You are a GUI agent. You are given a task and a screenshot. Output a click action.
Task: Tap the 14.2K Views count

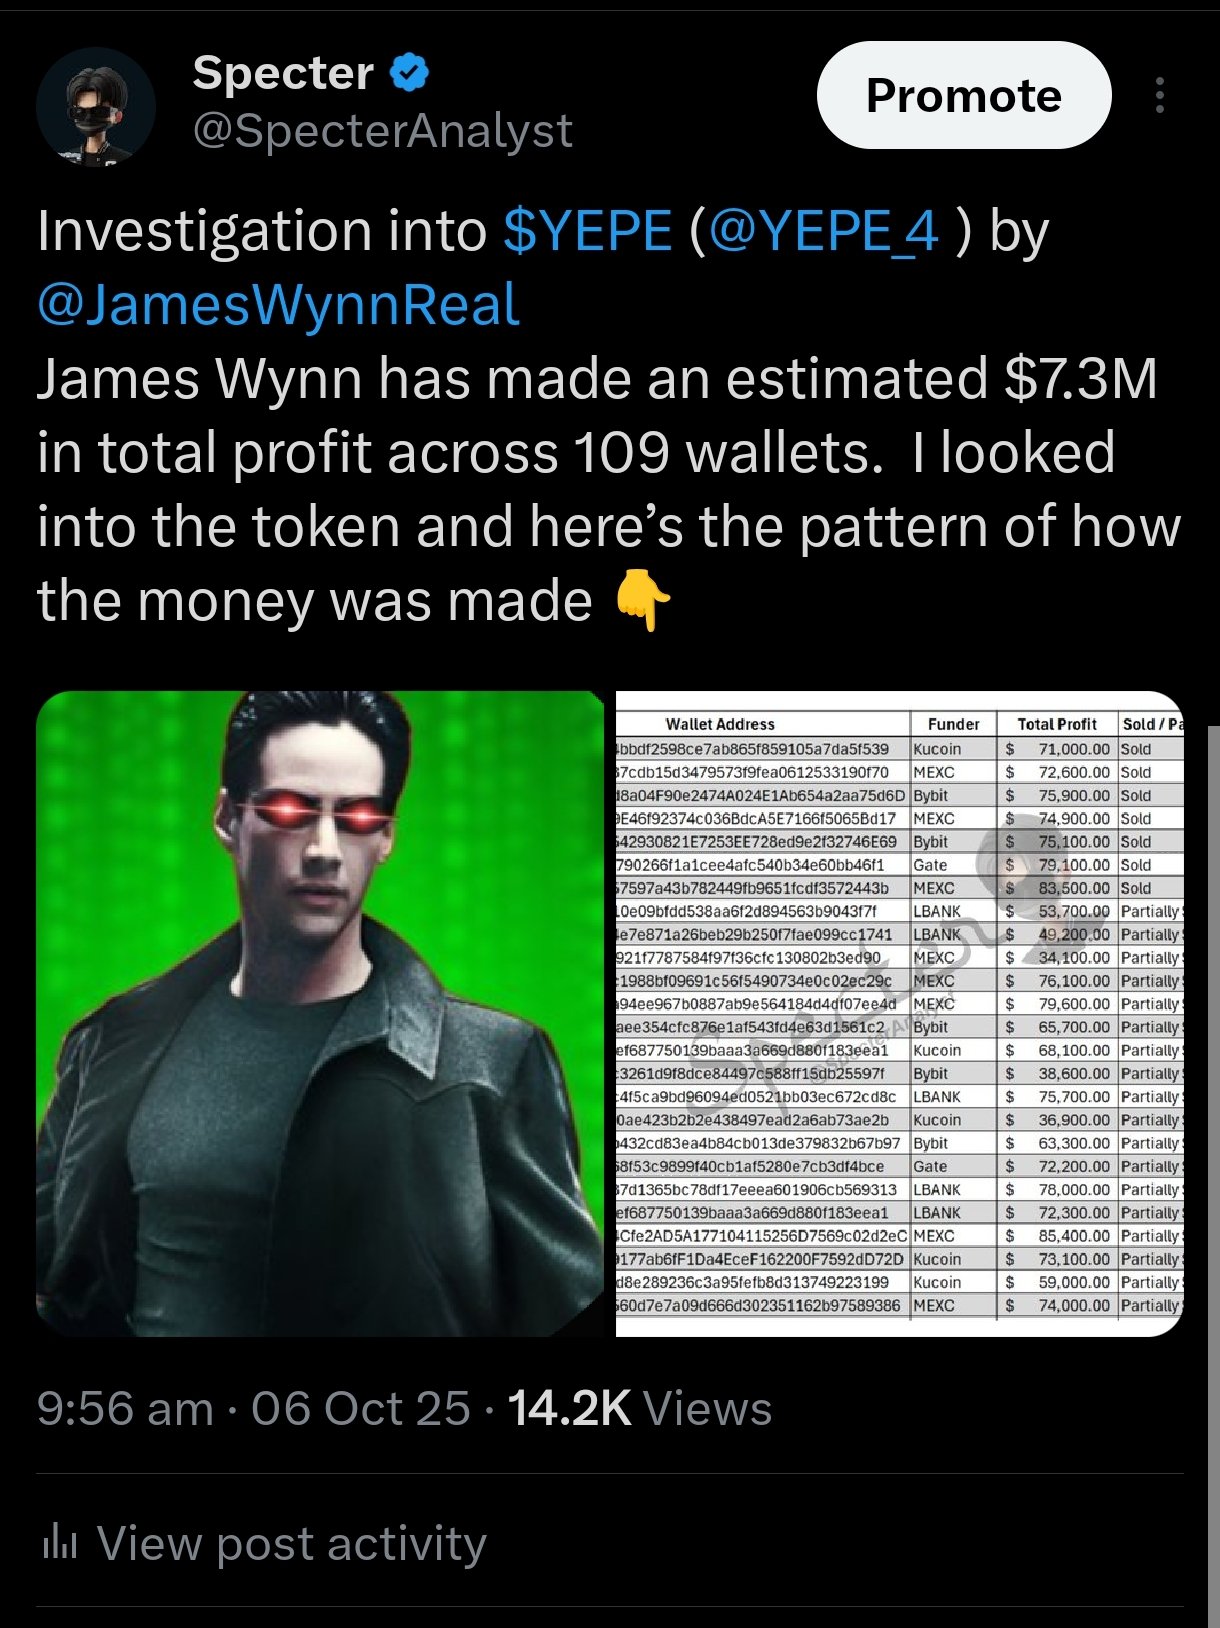[x=640, y=1408]
